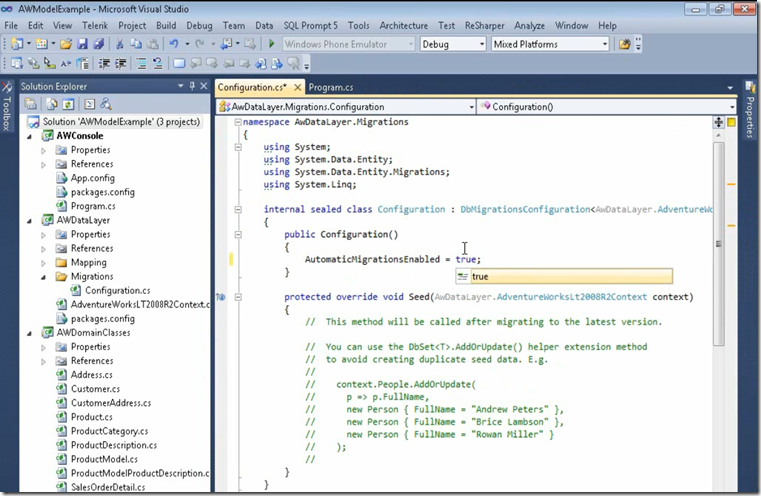This screenshot has width=761, height=496.
Task: Click the Paste icon in the toolbar
Action: (152, 44)
